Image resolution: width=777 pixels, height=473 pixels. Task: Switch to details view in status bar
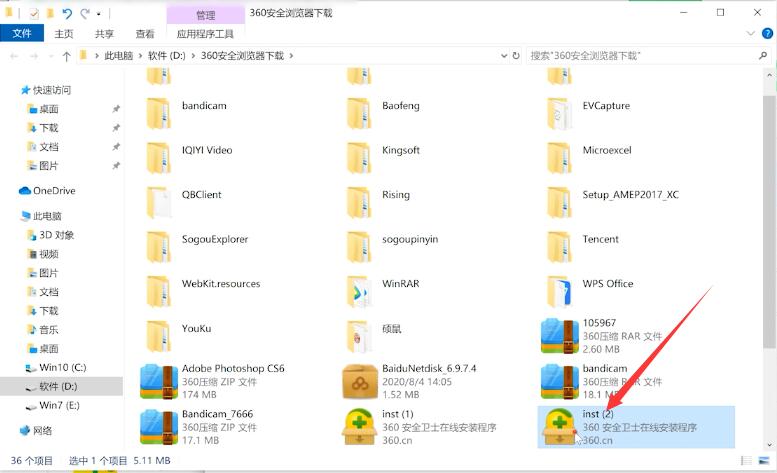(x=746, y=461)
